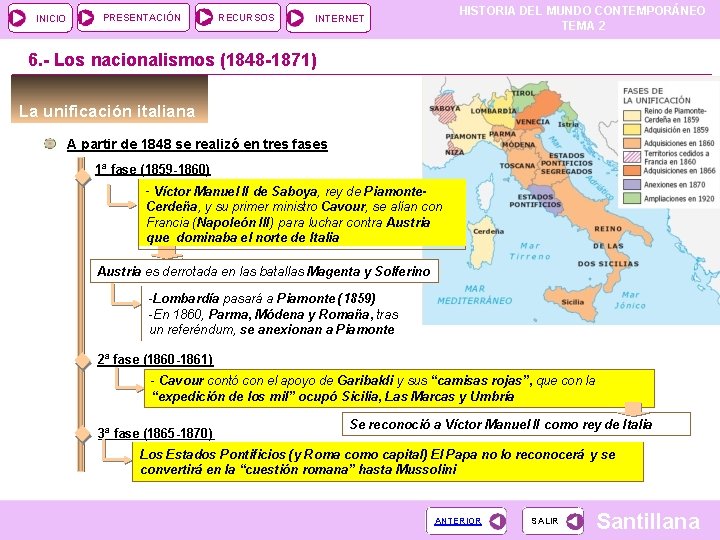Click the TIROL label on the map
720x540 pixels.
(x=523, y=93)
